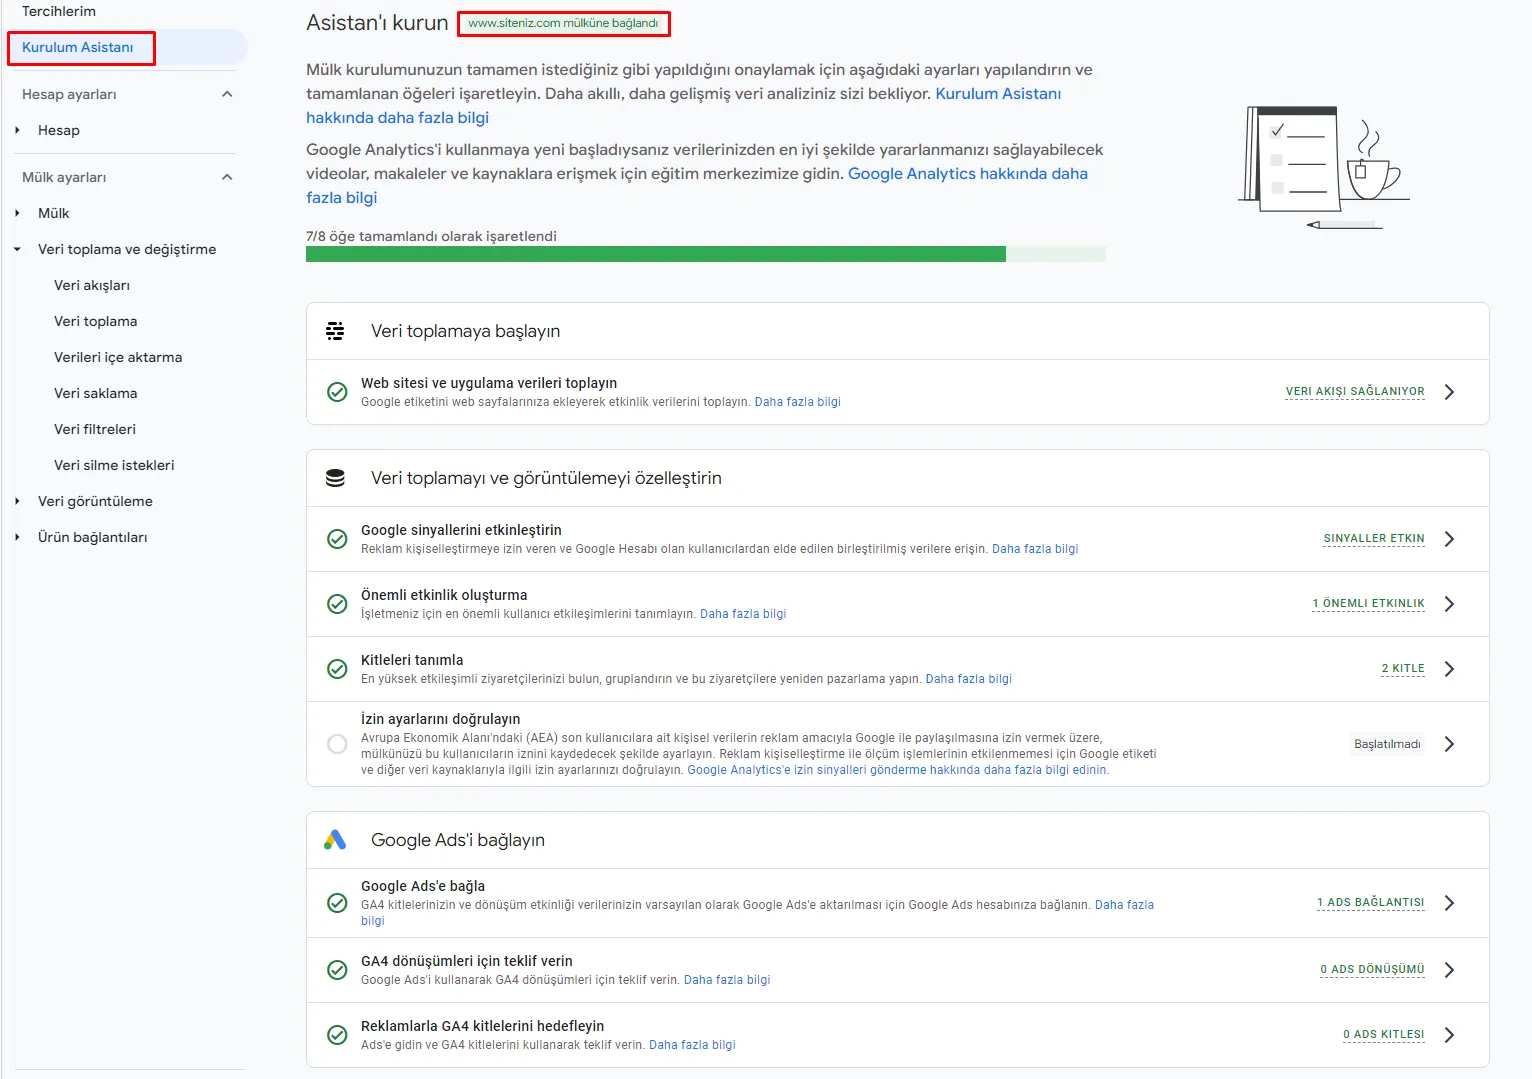Toggle checkmark for Web sitesi ve uygulama verileri toplayın
The image size is (1532, 1079).
[x=338, y=392]
